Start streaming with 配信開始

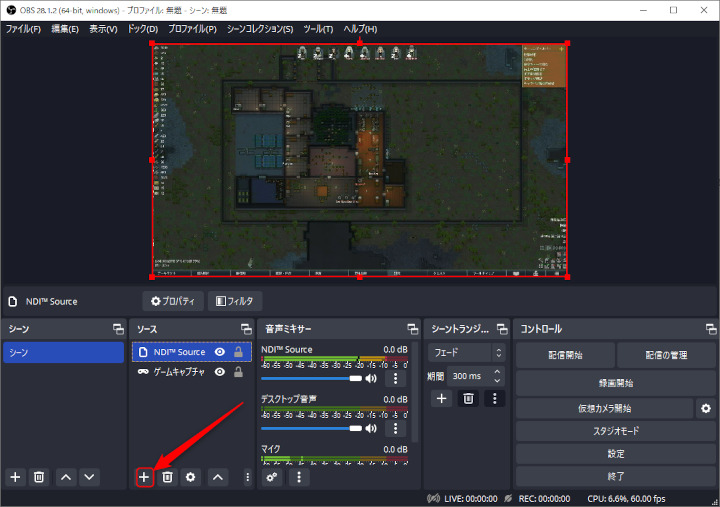(x=565, y=355)
